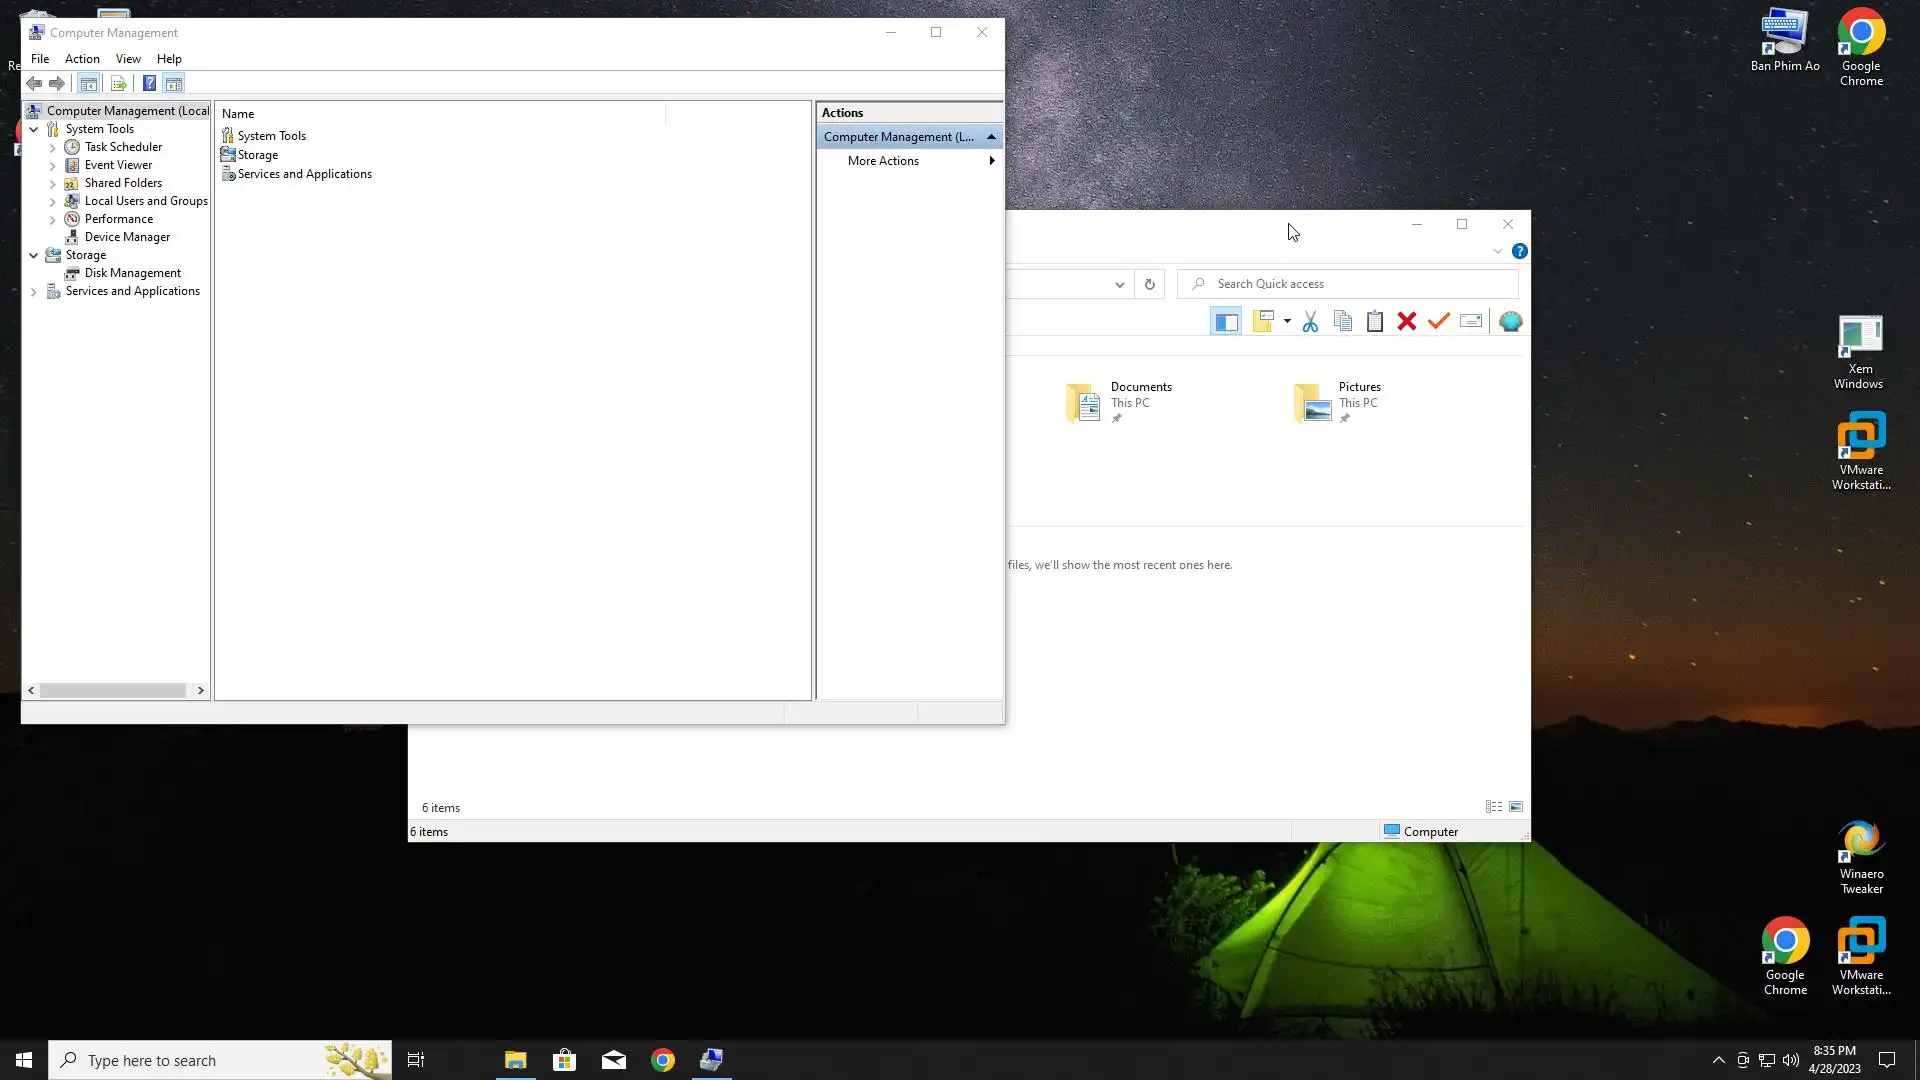Viewport: 1920px width, 1080px height.
Task: Click the Export List toolbar icon
Action: 118,84
